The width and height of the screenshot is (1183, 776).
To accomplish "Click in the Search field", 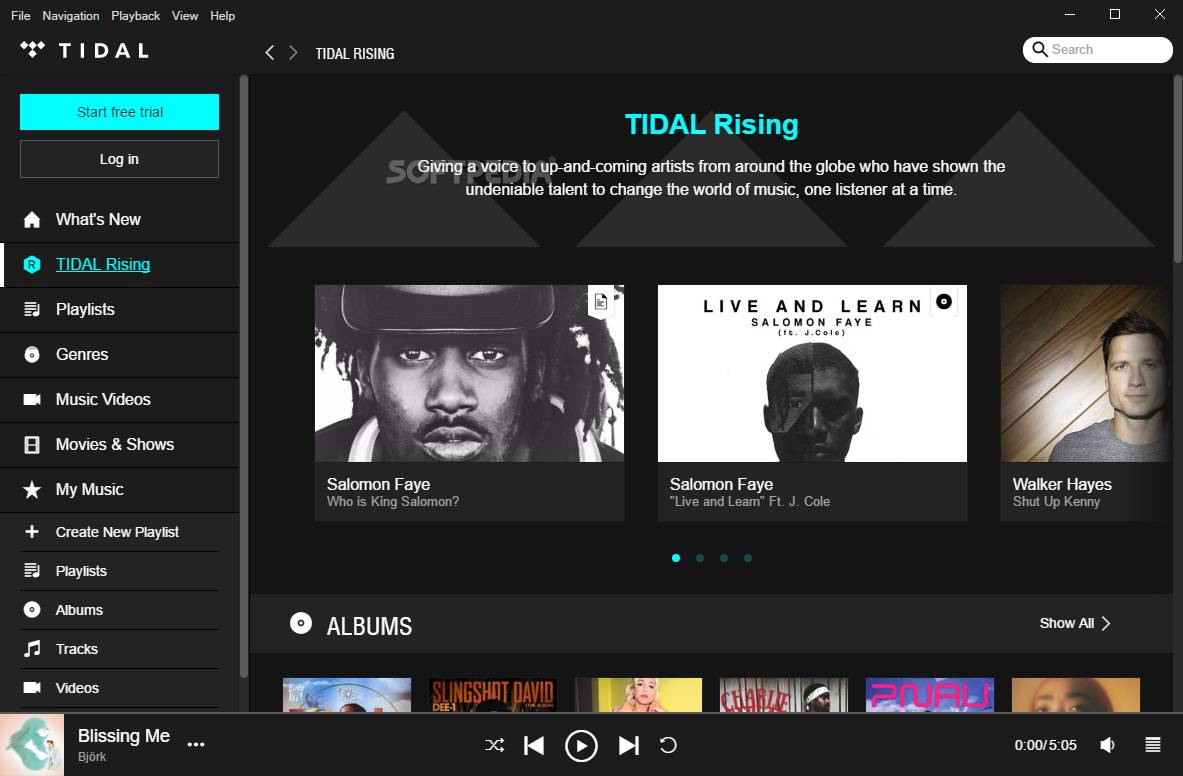I will [1098, 50].
